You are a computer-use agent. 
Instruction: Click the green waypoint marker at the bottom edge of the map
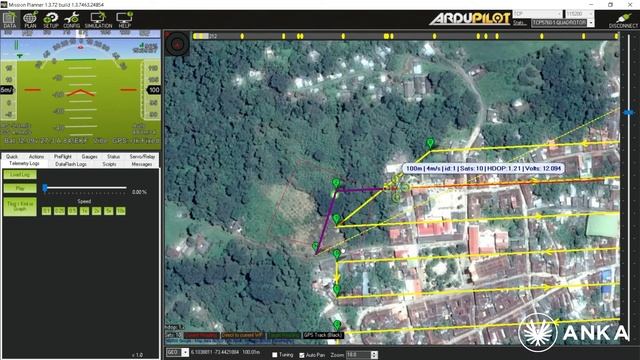click(337, 325)
